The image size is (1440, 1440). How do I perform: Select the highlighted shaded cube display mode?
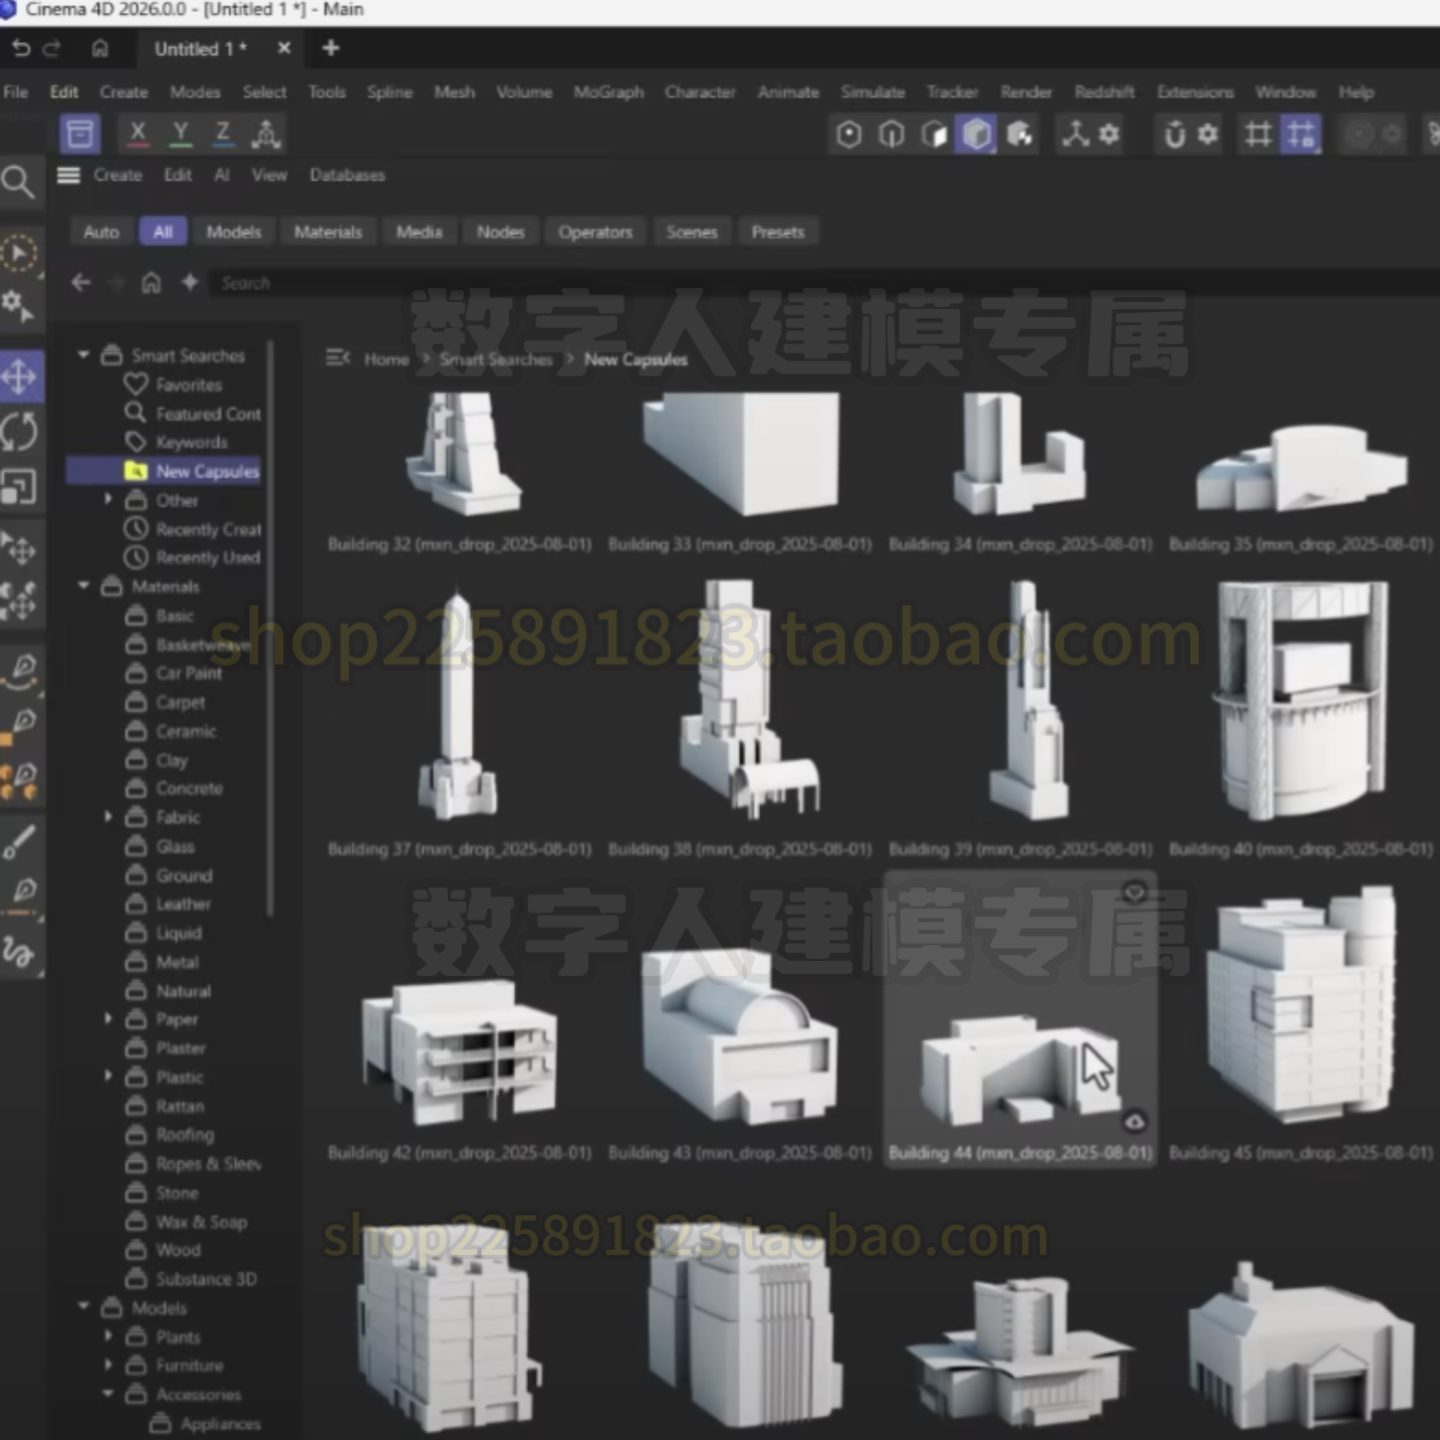click(976, 134)
